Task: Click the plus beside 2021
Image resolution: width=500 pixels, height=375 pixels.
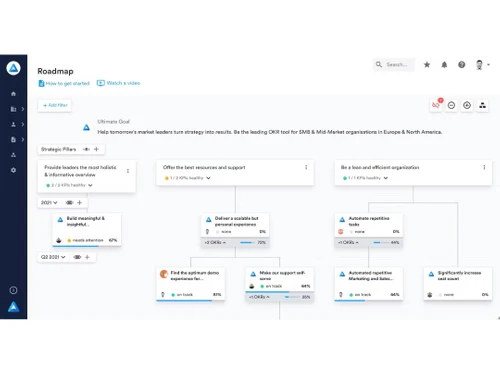Action: pos(79,202)
